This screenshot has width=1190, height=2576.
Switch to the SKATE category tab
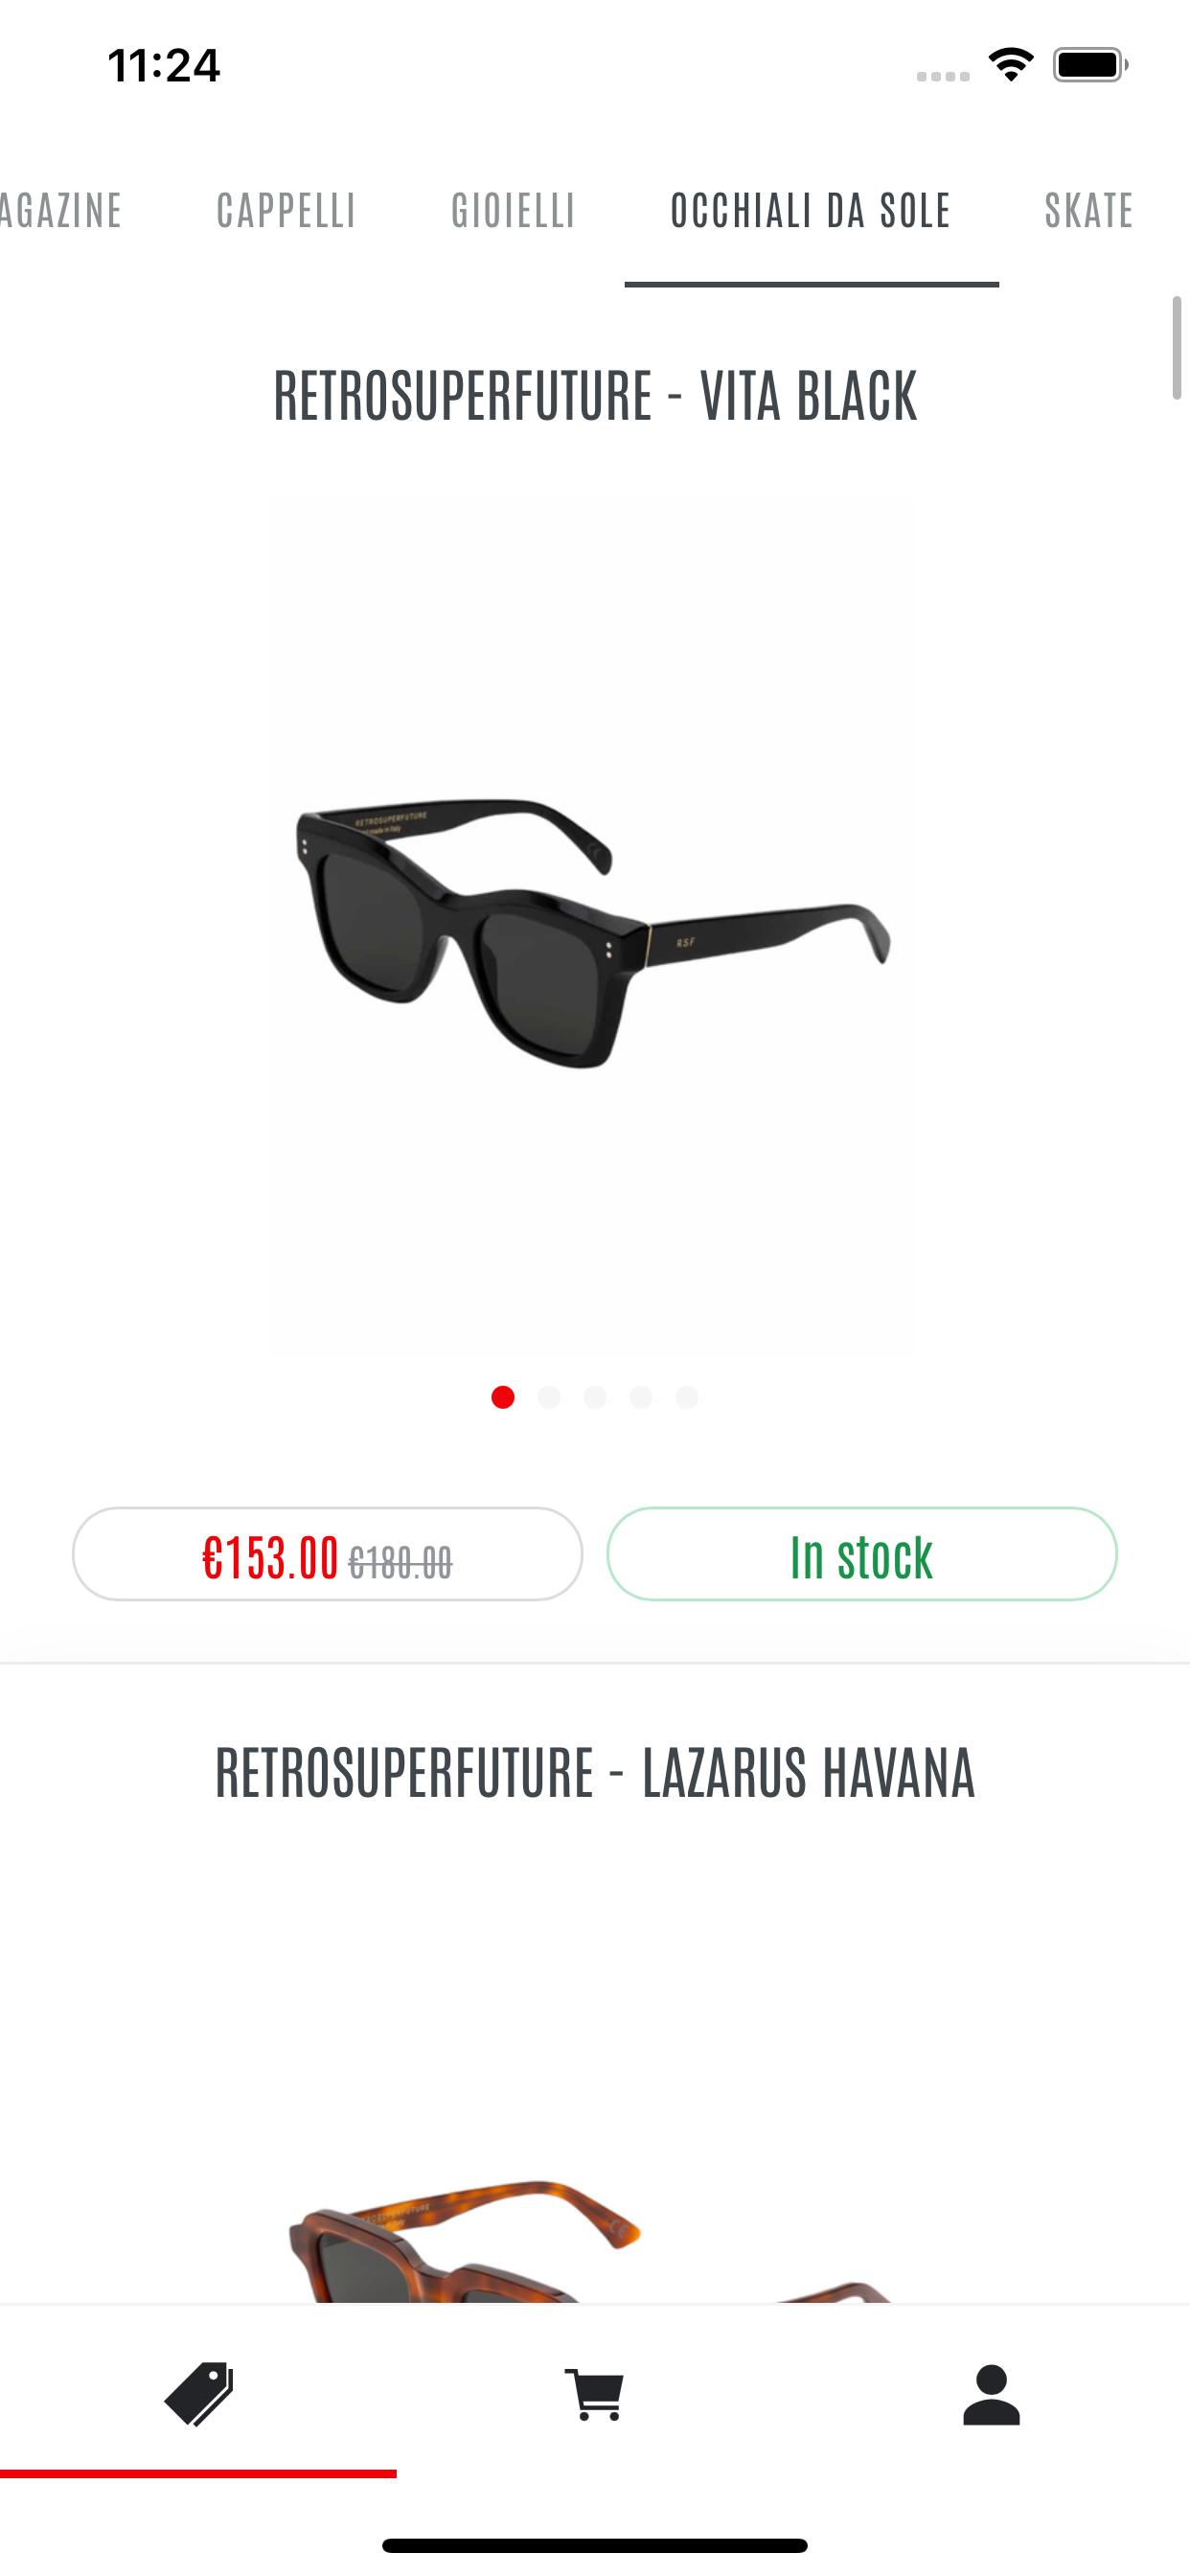1089,211
